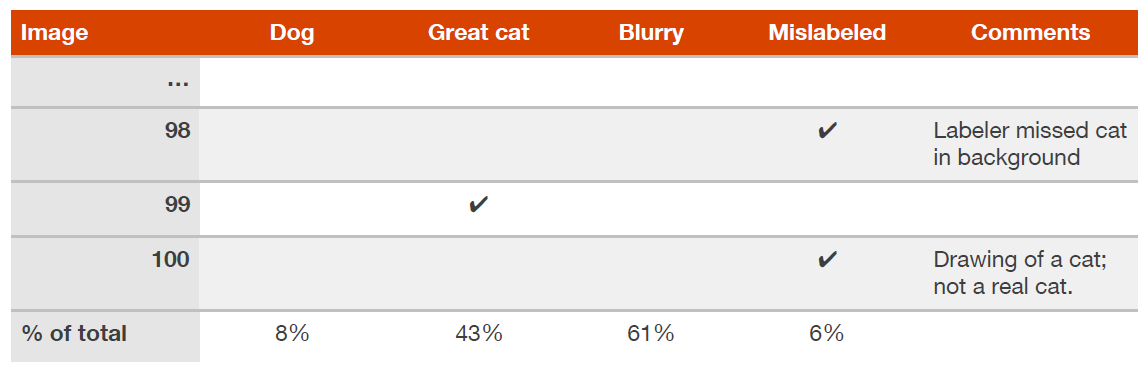Select the Image column header
This screenshot has width=1148, height=369.
54,32
